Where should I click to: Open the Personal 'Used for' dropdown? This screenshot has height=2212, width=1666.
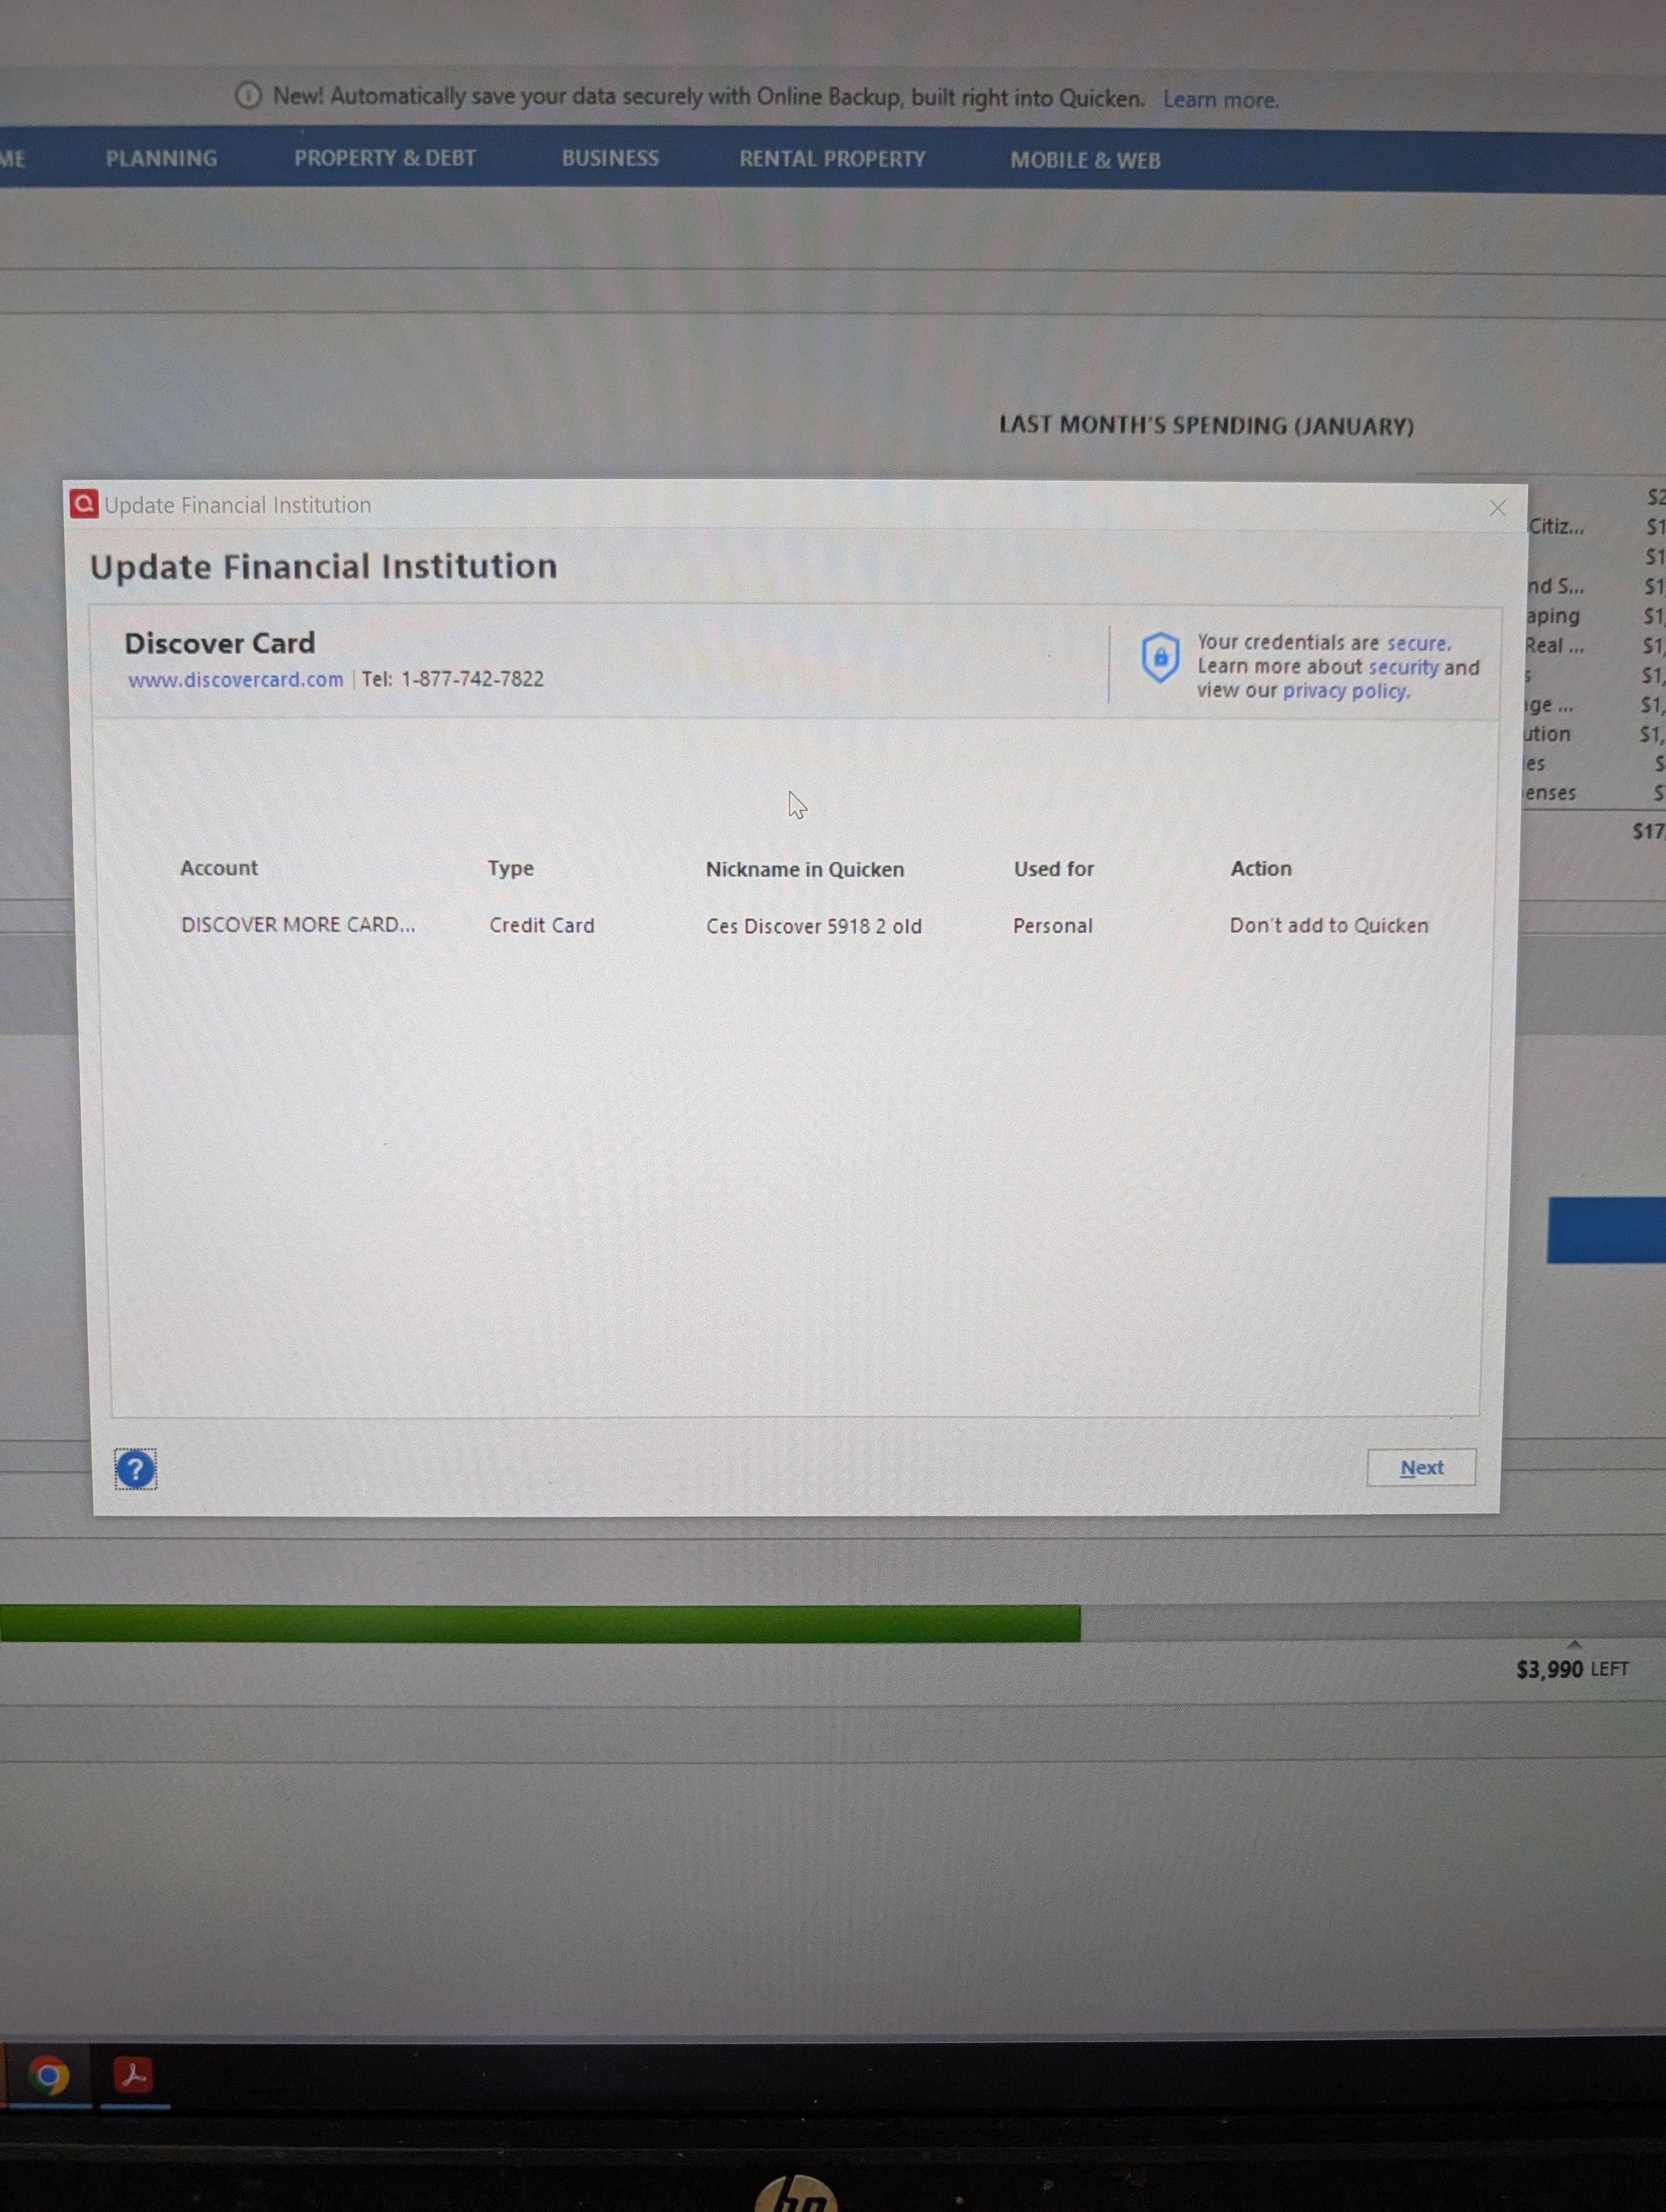point(1052,926)
